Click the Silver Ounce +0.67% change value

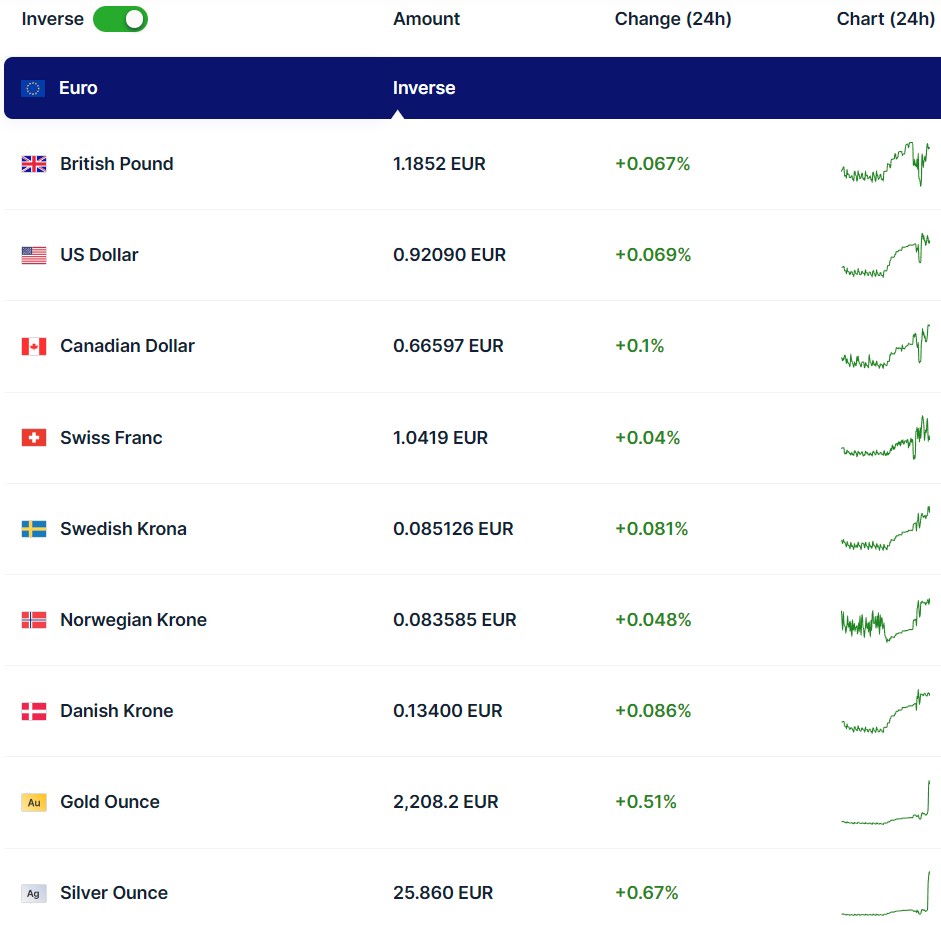point(646,893)
